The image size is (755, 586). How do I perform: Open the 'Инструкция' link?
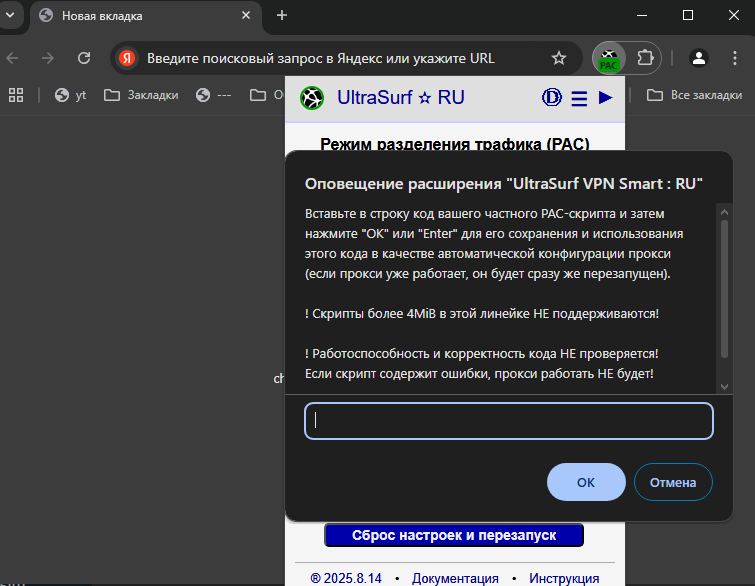564,578
